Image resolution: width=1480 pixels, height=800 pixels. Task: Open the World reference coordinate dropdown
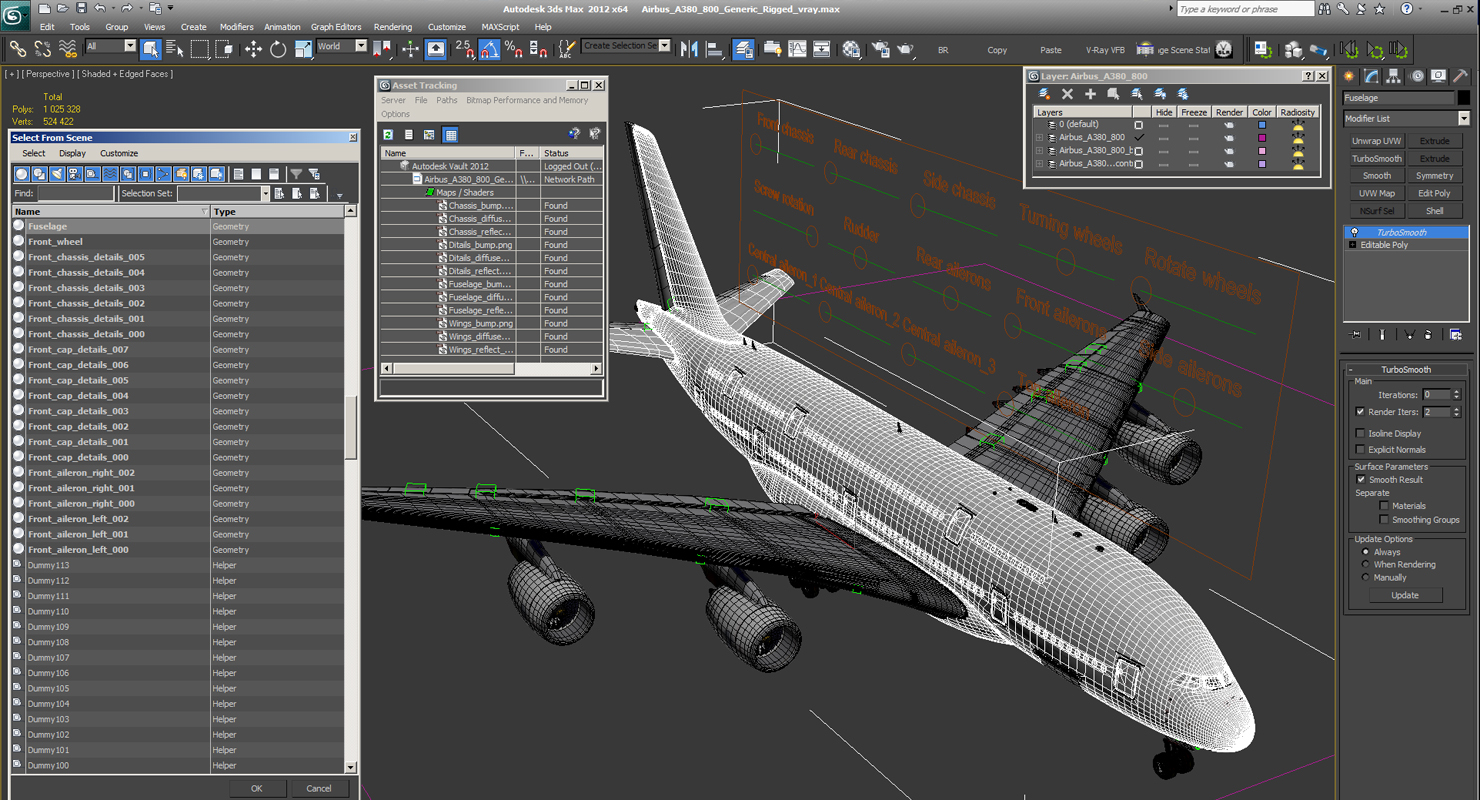tap(342, 47)
